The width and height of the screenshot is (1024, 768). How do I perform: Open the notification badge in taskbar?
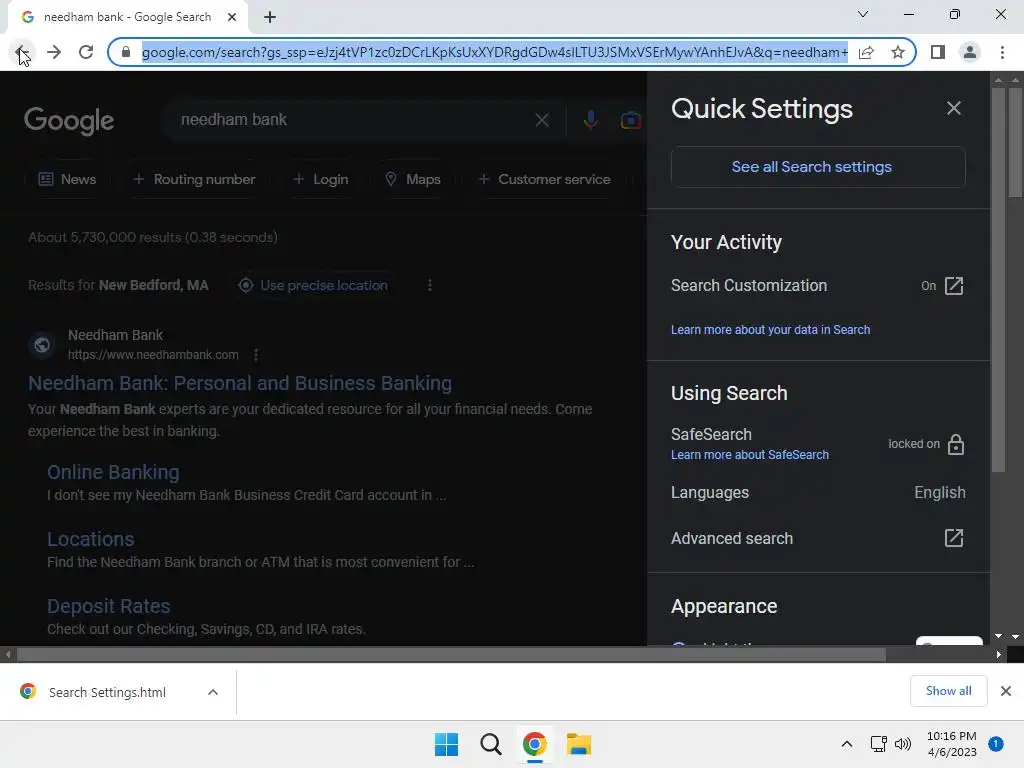pos(997,744)
